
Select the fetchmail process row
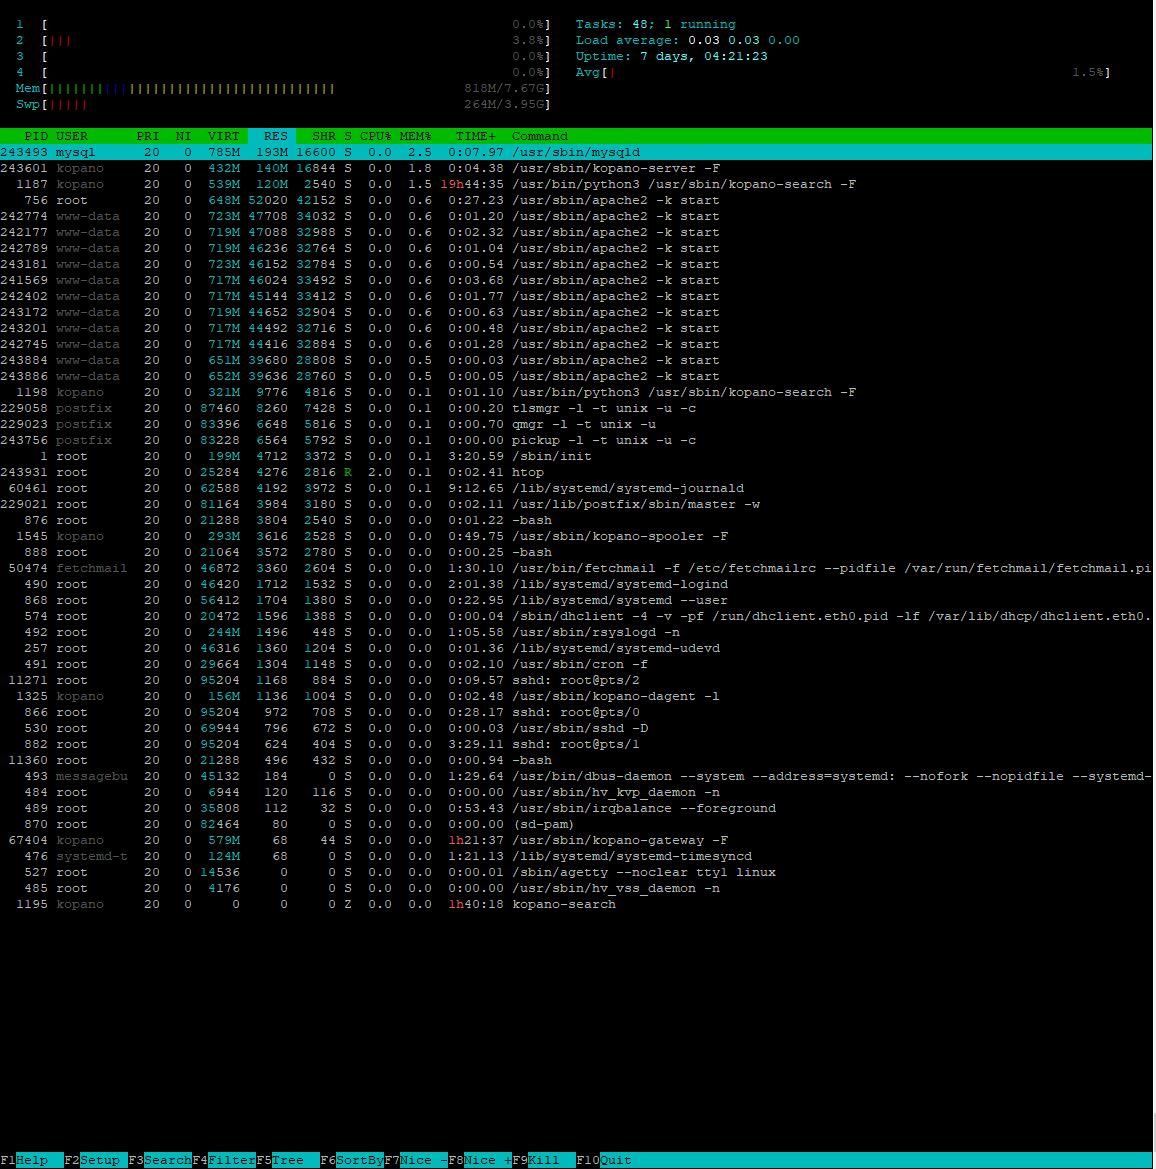[576, 568]
